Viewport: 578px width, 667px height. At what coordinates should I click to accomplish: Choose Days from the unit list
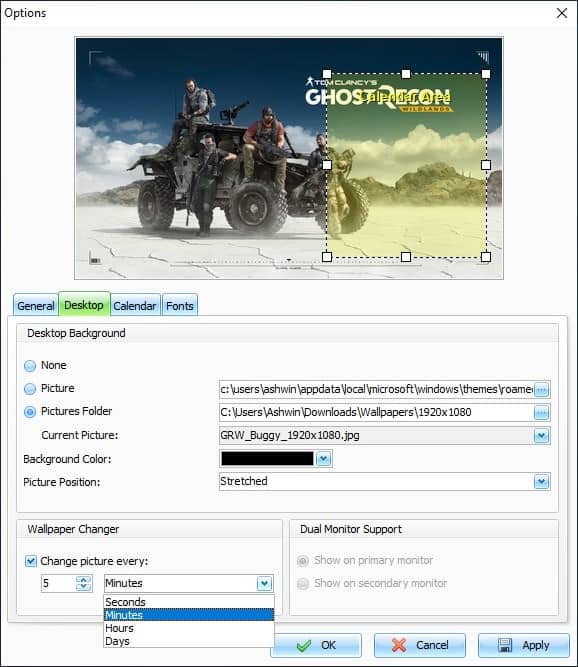[x=189, y=641]
